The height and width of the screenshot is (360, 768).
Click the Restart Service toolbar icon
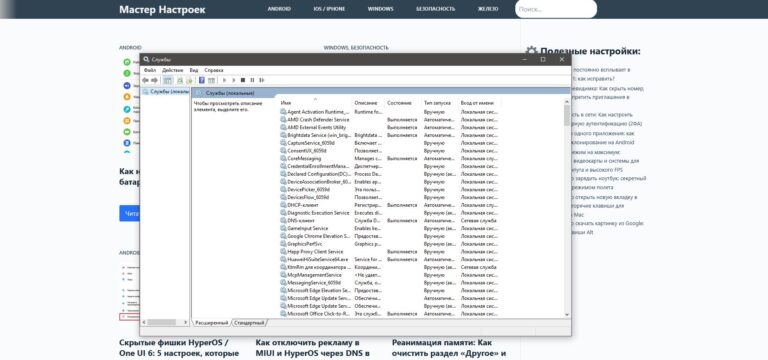coord(262,80)
